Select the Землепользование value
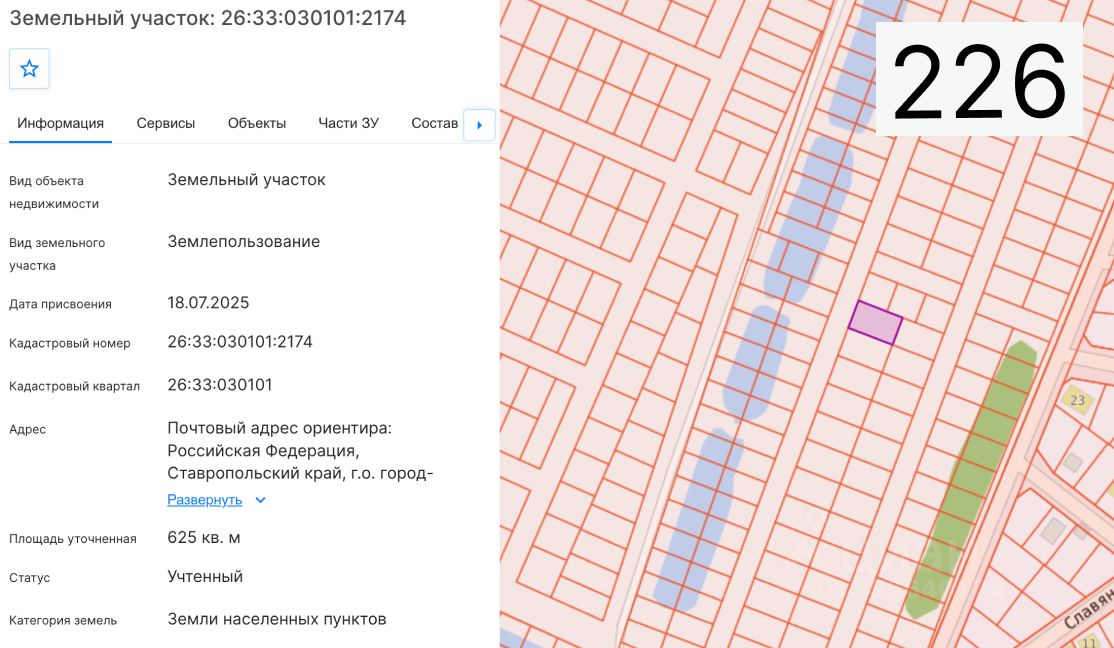The height and width of the screenshot is (648, 1114). click(x=244, y=242)
